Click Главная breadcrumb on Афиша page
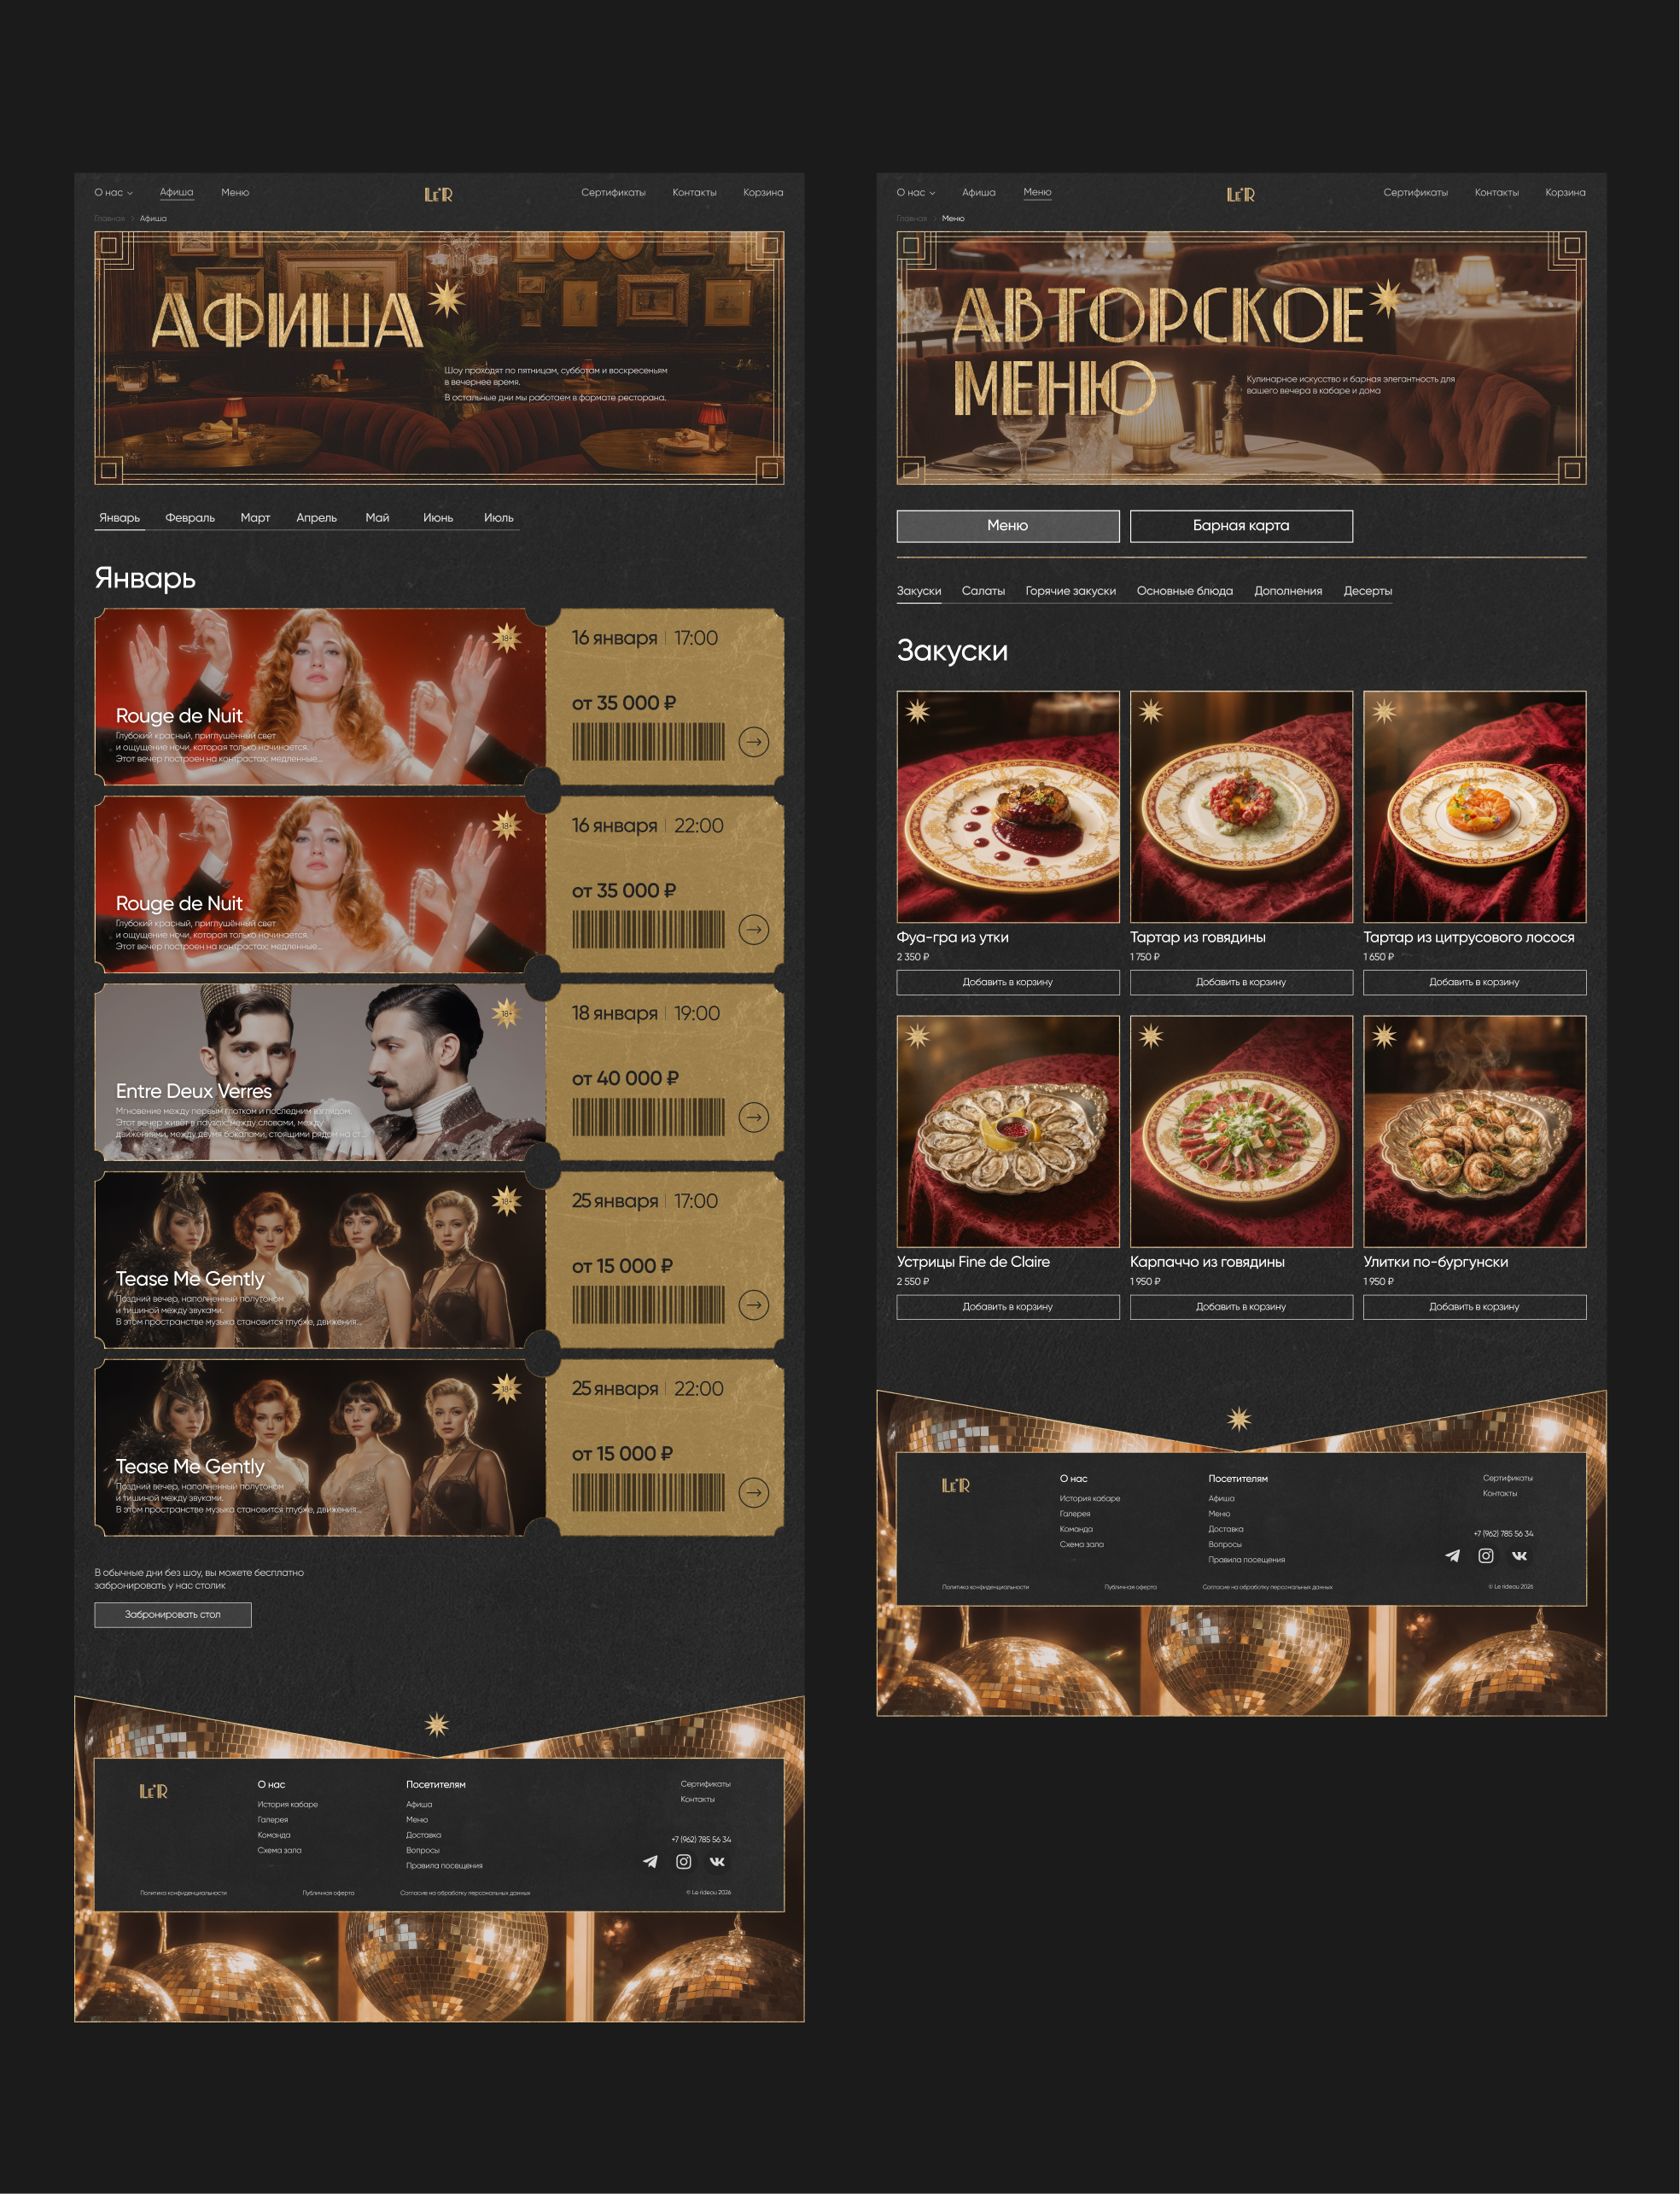This screenshot has height=2194, width=1680. 109,218
